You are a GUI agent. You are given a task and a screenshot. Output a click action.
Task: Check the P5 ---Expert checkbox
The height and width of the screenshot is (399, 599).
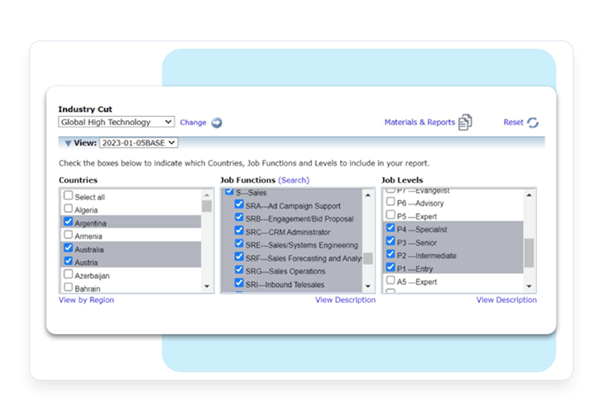pyautogui.click(x=390, y=215)
